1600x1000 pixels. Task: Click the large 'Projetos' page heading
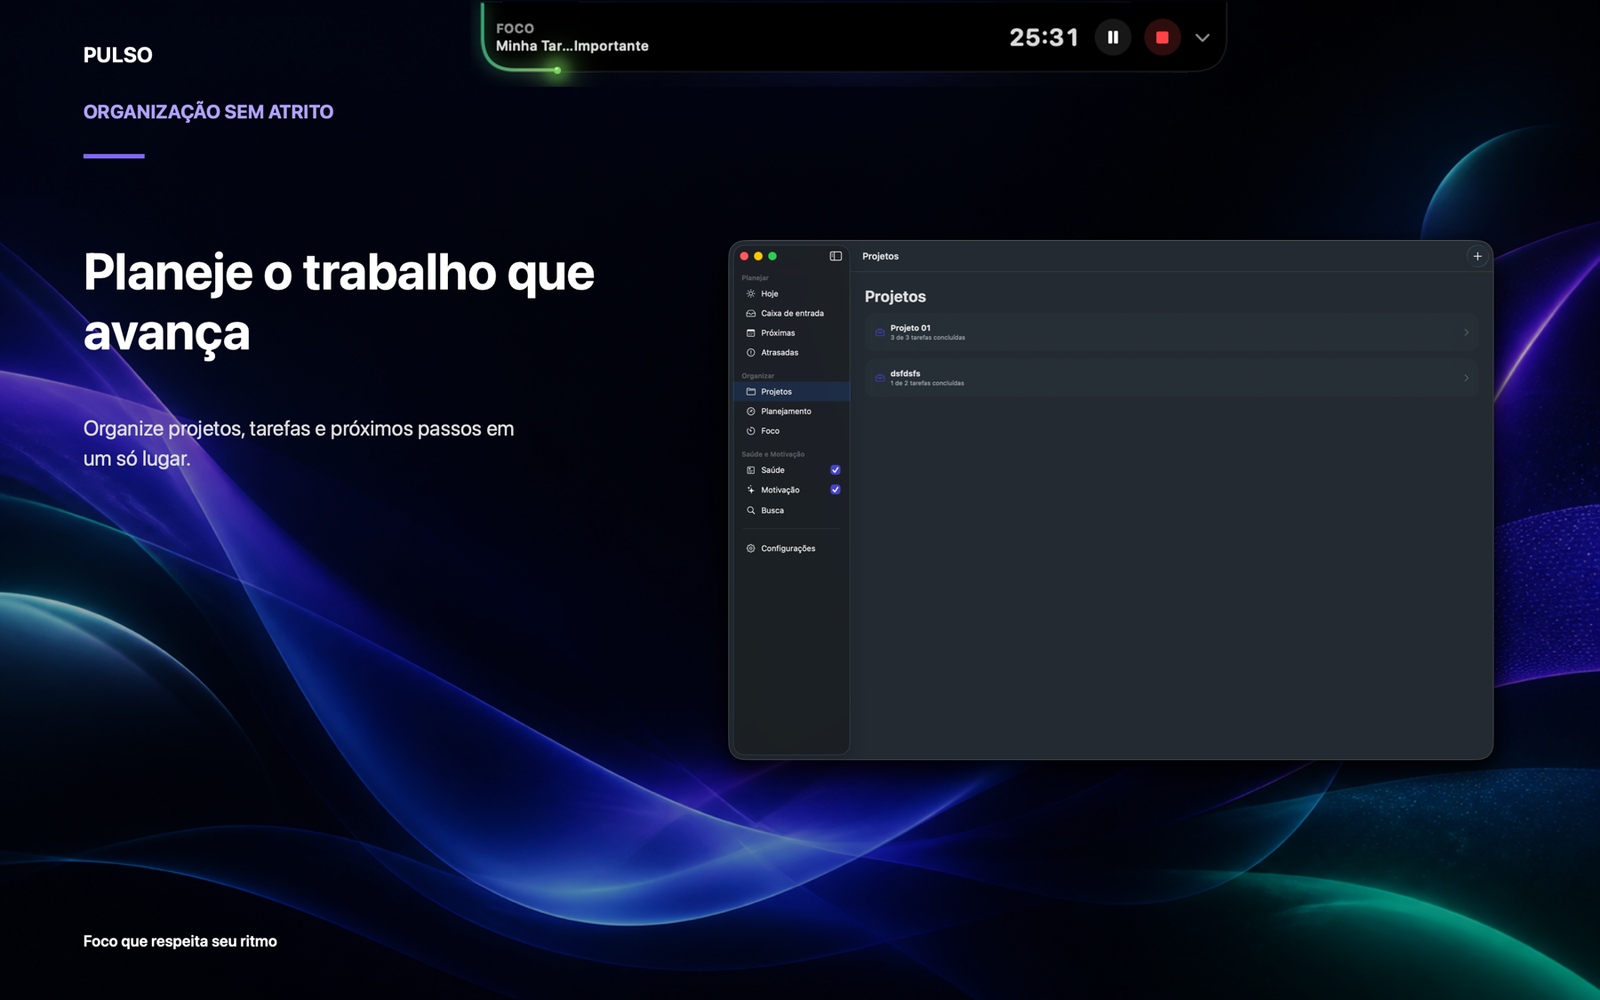point(895,297)
